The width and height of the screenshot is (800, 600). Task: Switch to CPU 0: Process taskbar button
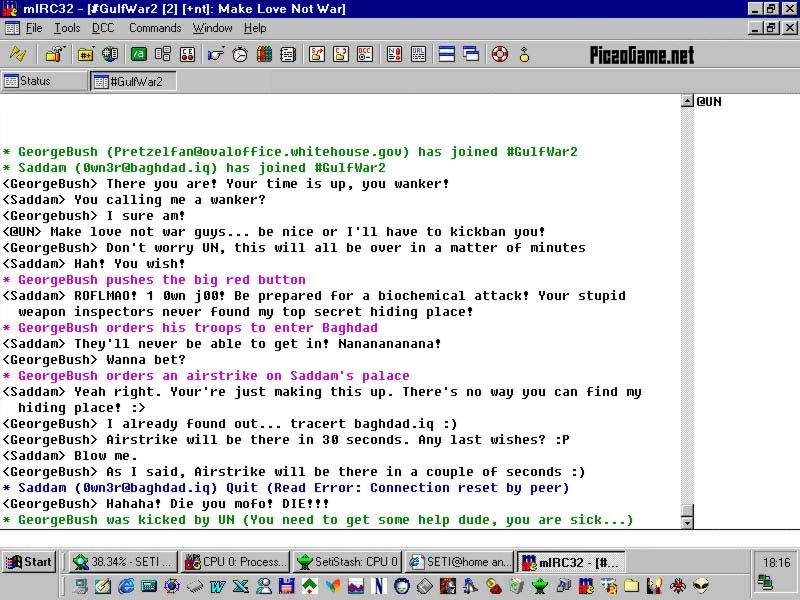click(235, 562)
